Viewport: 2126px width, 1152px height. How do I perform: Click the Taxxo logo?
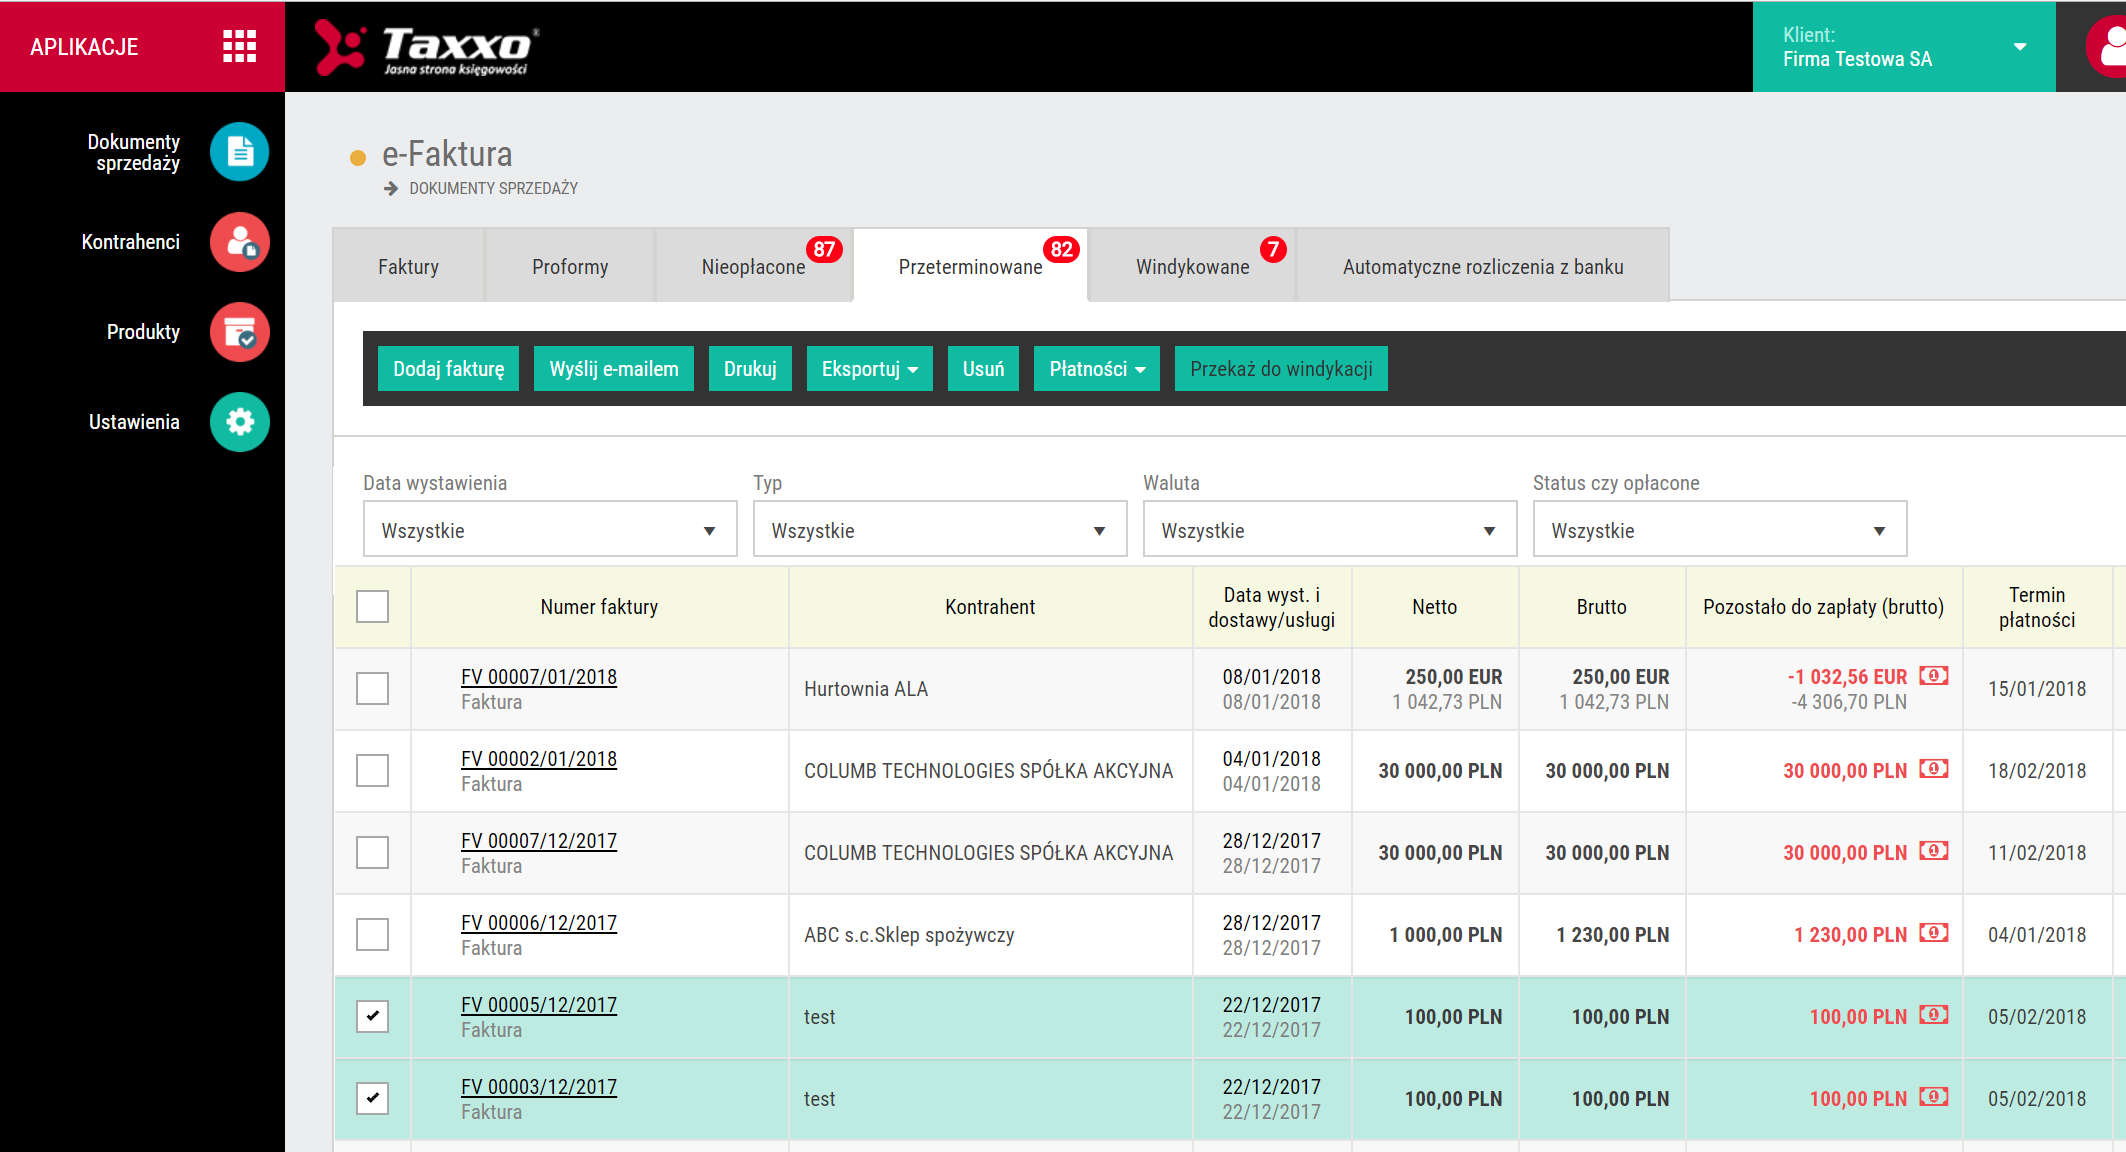tap(427, 47)
